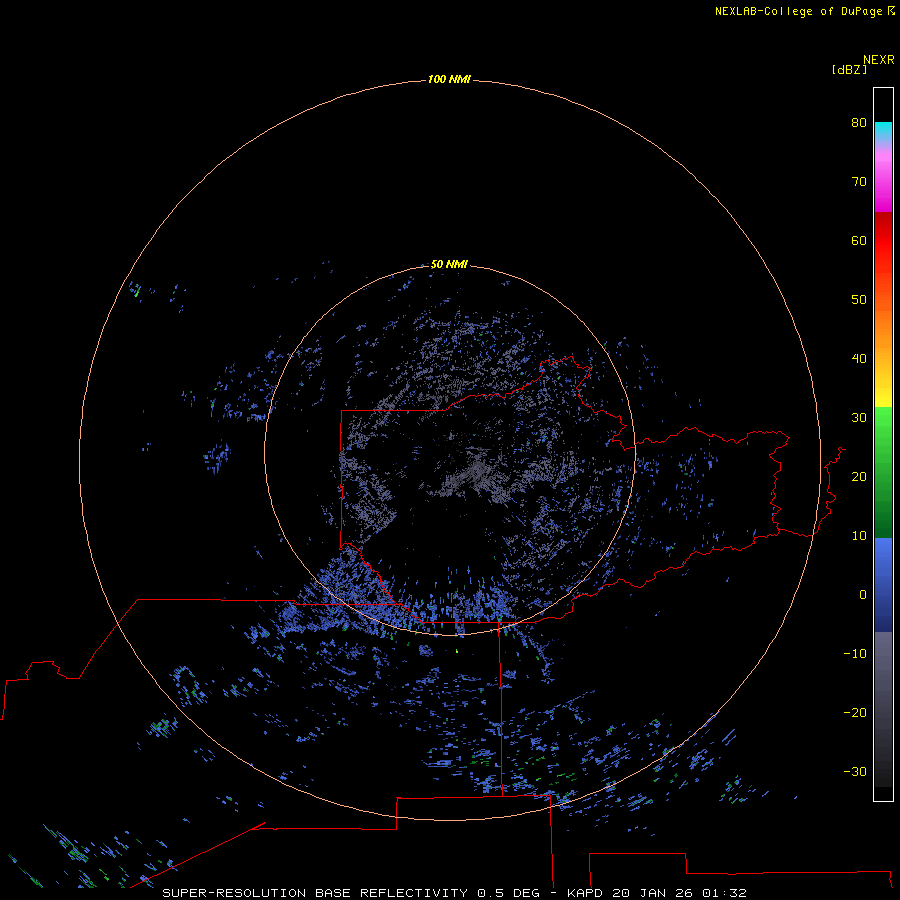Click the 50 dBZ scale value
This screenshot has height=900, width=900.
859,300
